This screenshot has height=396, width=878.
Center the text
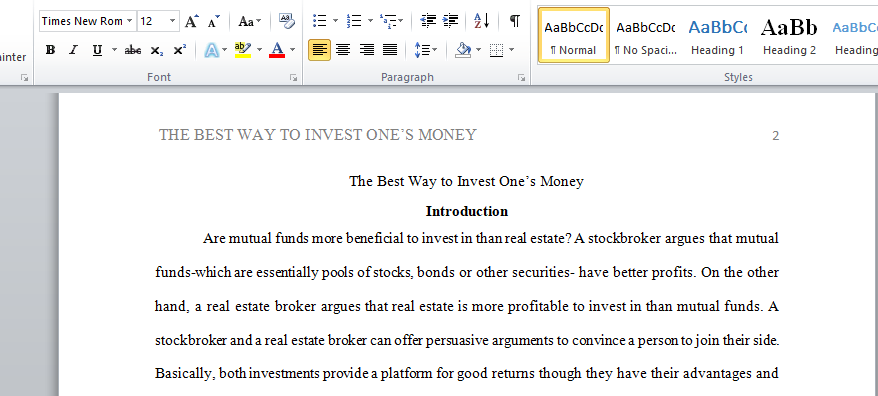343,50
